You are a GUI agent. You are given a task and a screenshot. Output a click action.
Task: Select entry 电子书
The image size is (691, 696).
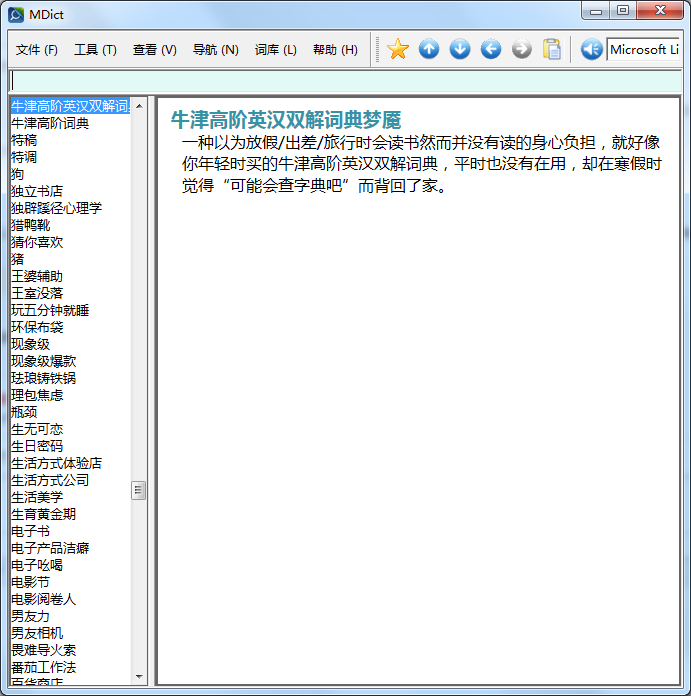(31, 531)
